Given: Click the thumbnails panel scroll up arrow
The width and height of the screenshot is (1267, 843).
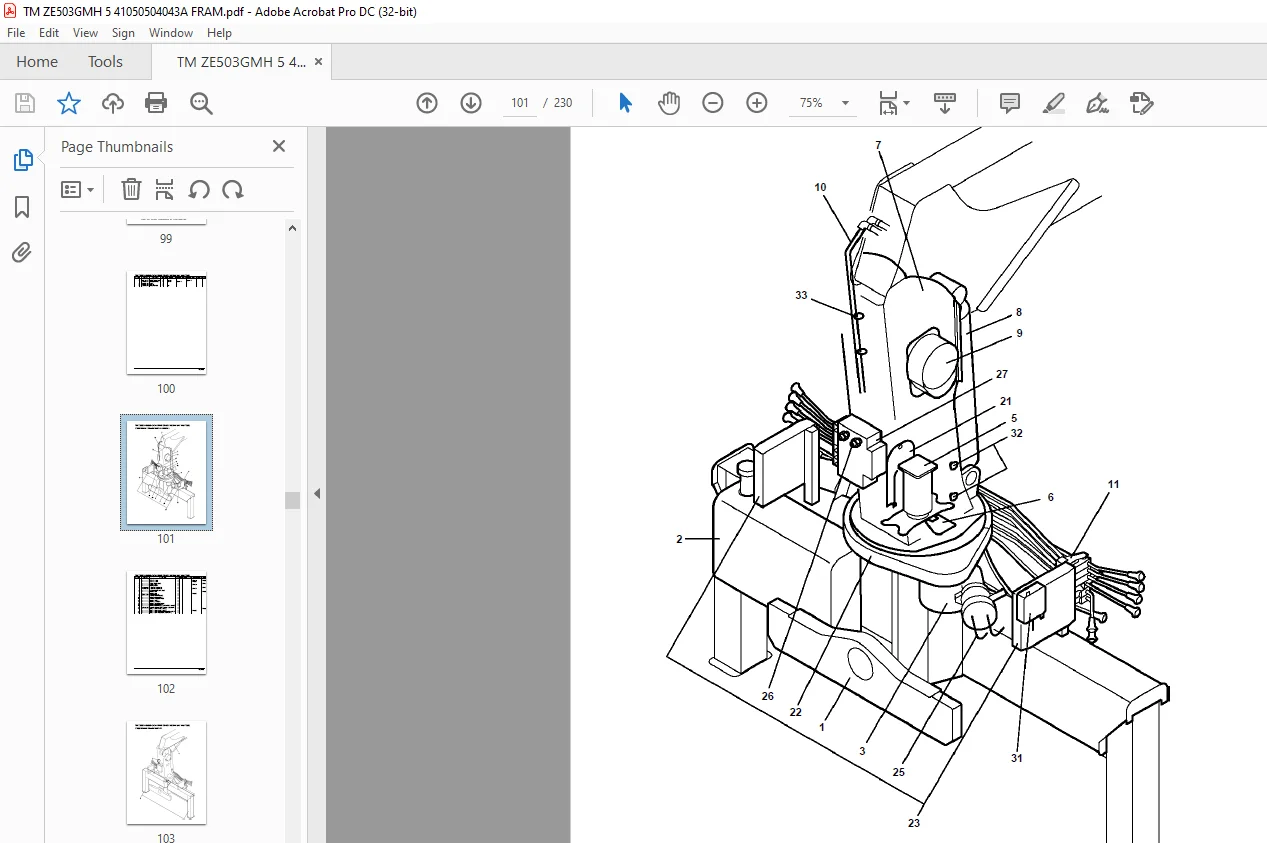Looking at the screenshot, I should click(293, 228).
